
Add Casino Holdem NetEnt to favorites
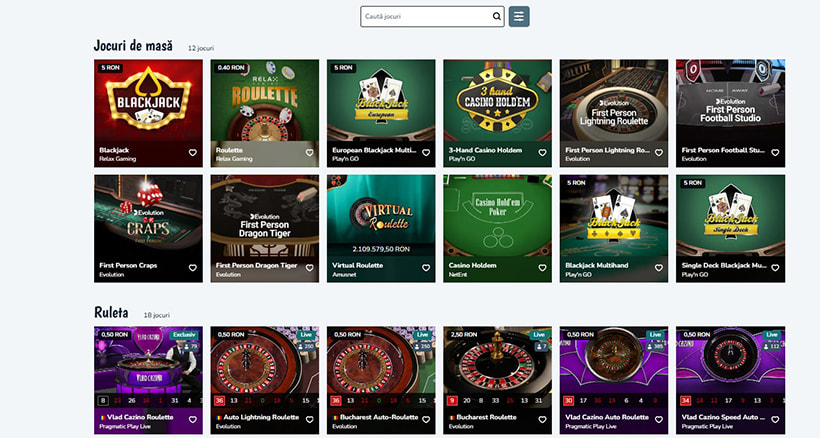tap(542, 268)
